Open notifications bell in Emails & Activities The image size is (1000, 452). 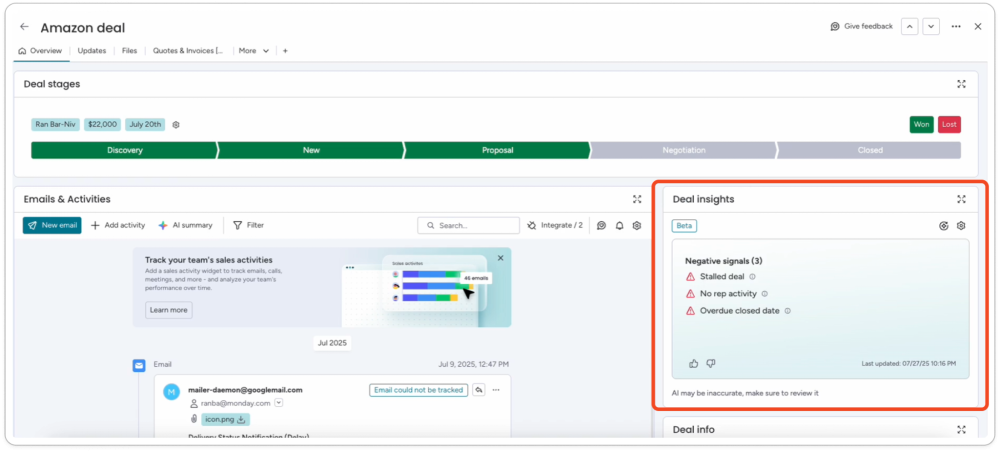(619, 226)
